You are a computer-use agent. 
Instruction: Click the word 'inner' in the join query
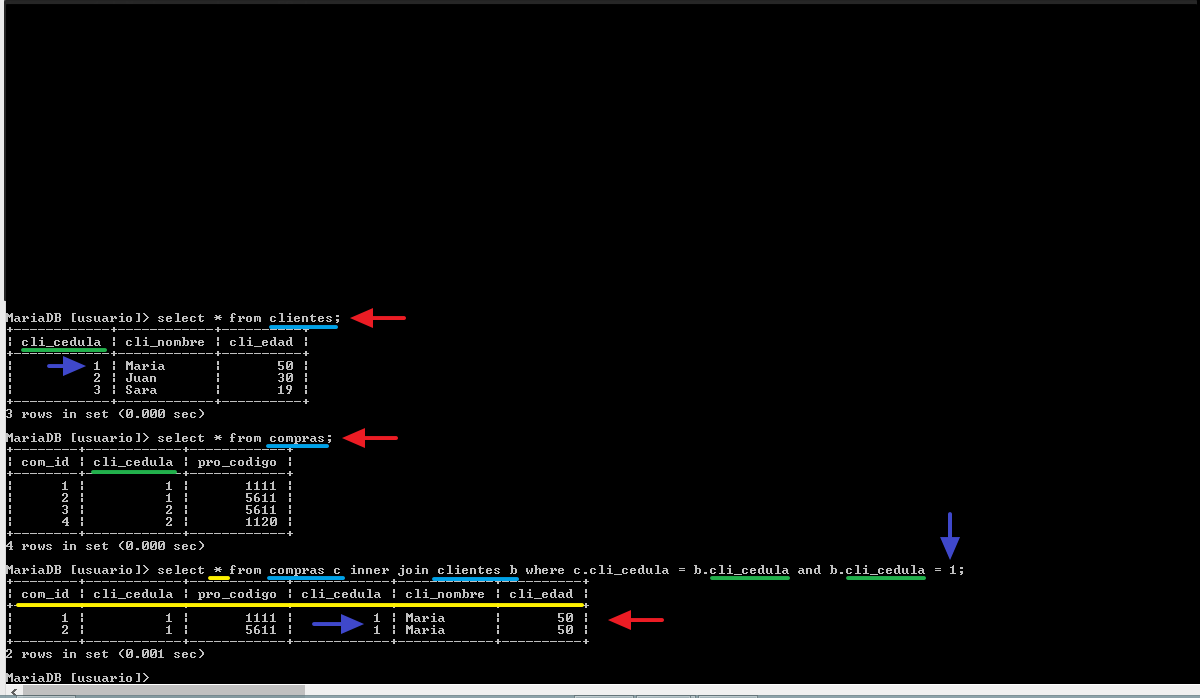pyautogui.click(x=369, y=570)
